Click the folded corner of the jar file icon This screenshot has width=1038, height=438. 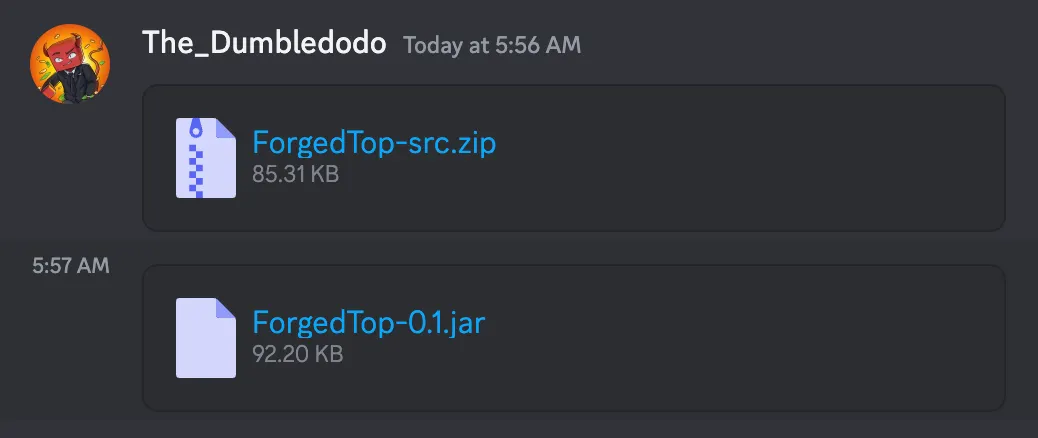226,308
